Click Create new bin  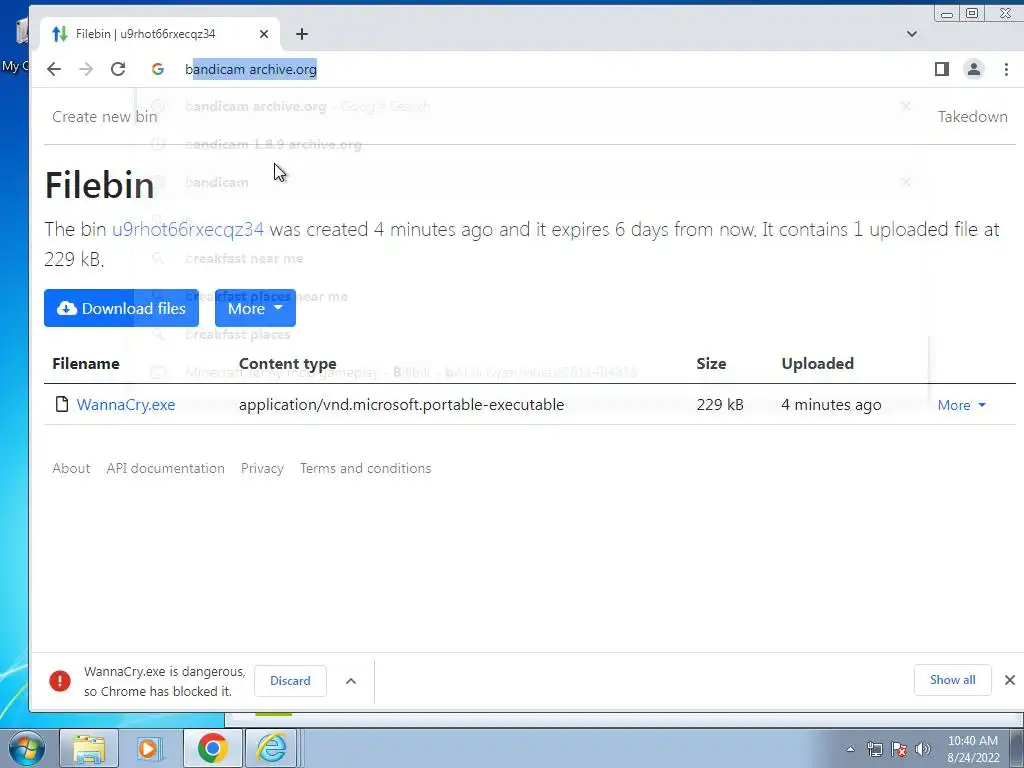(x=104, y=117)
